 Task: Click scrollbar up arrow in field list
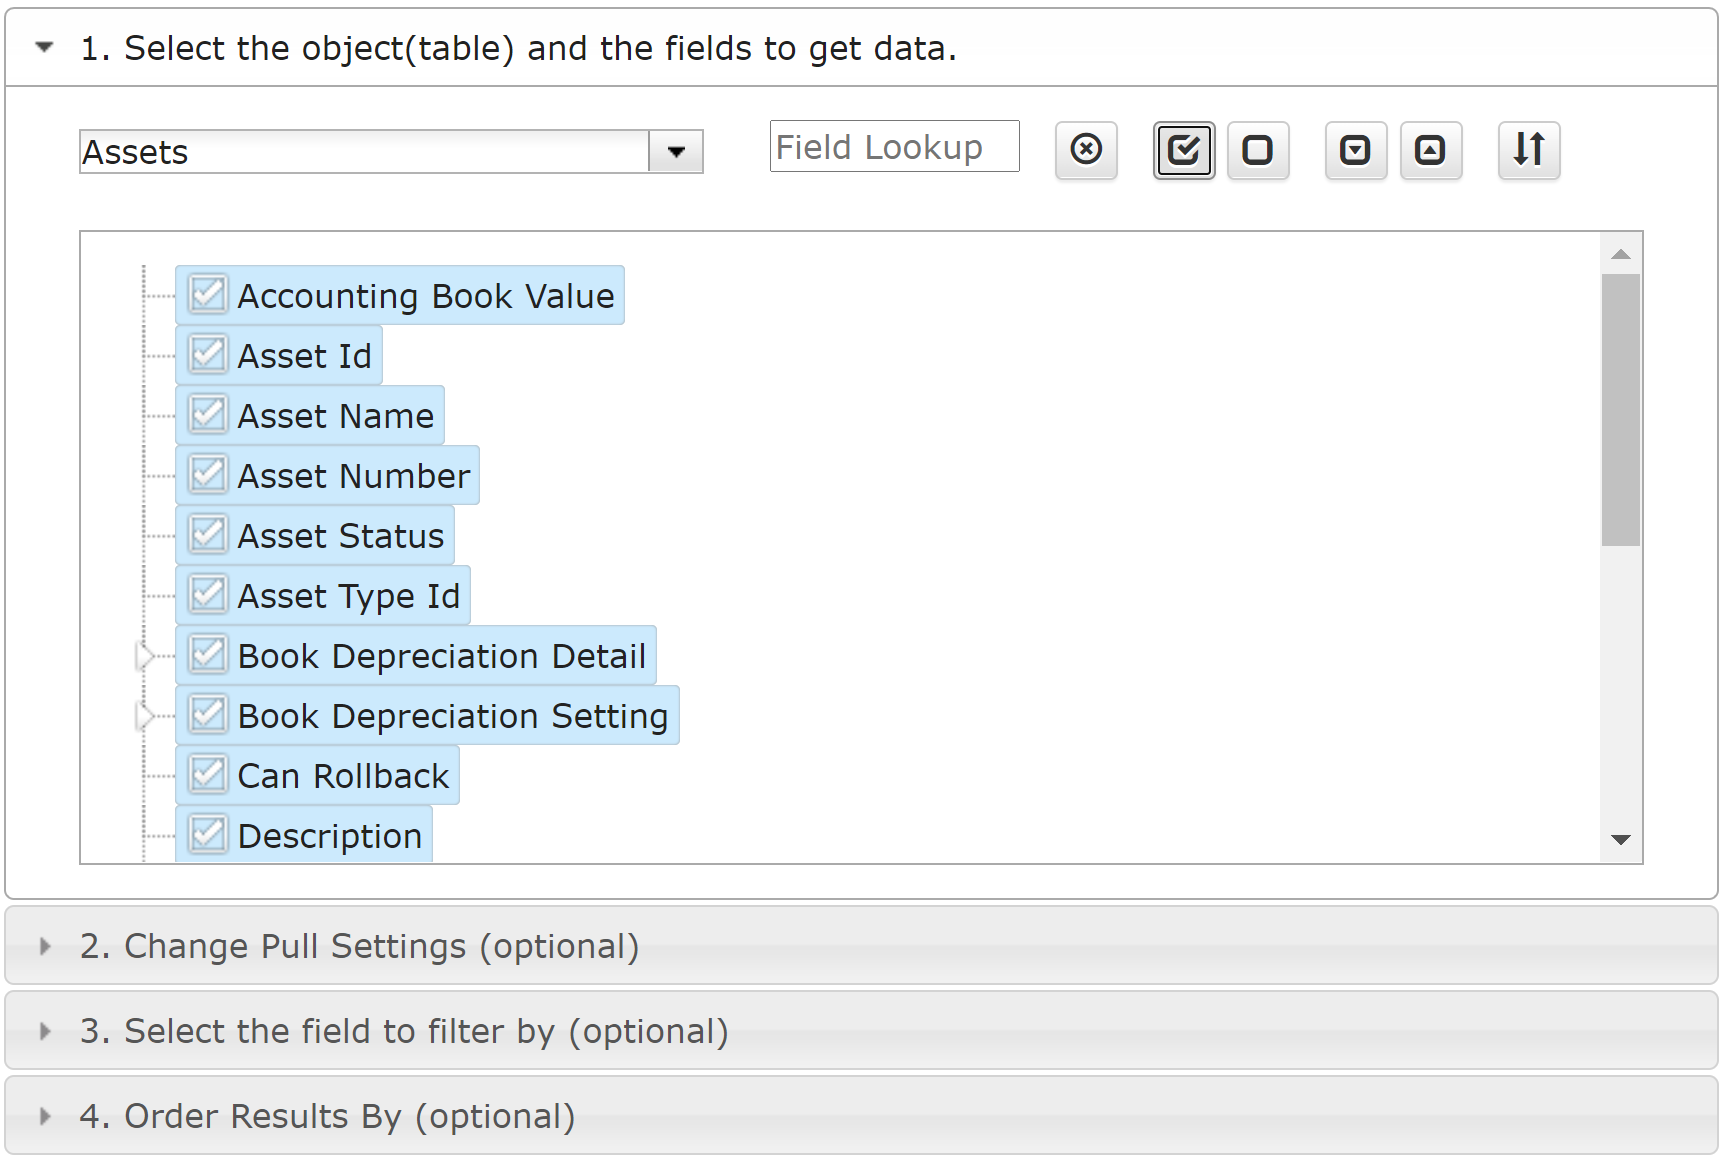point(1621,254)
